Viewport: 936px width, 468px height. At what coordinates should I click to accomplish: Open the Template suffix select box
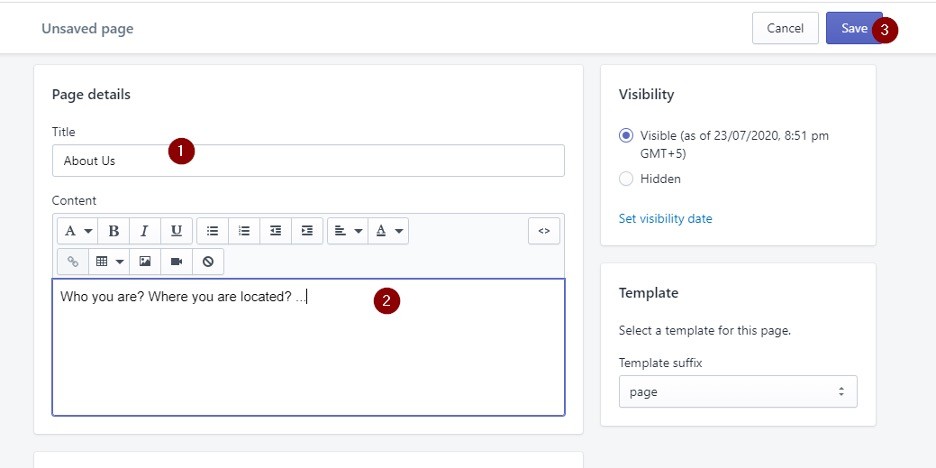coord(738,392)
